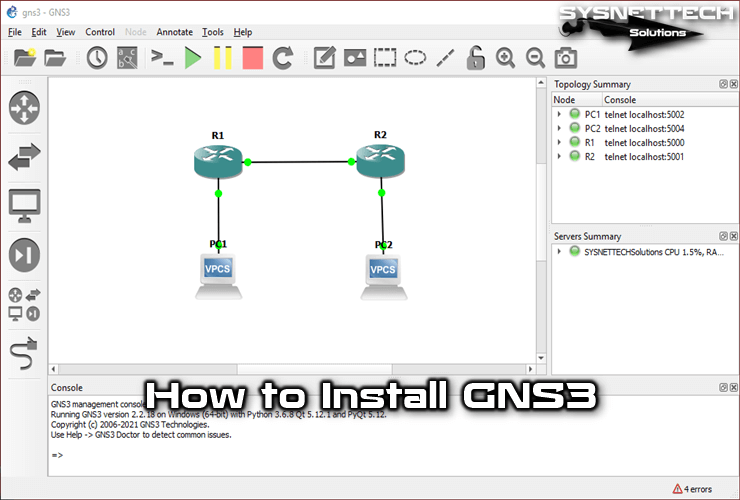The height and width of the screenshot is (500, 740).
Task: Start all nodes with green play
Action: (x=193, y=58)
